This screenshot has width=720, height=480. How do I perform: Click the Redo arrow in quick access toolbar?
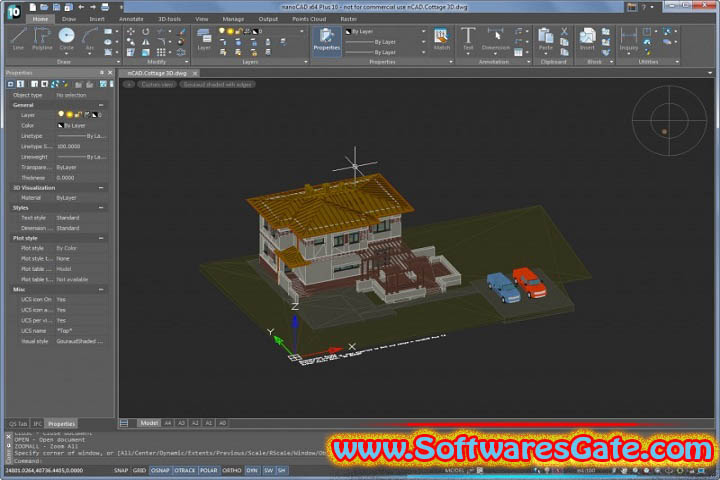point(93,7)
